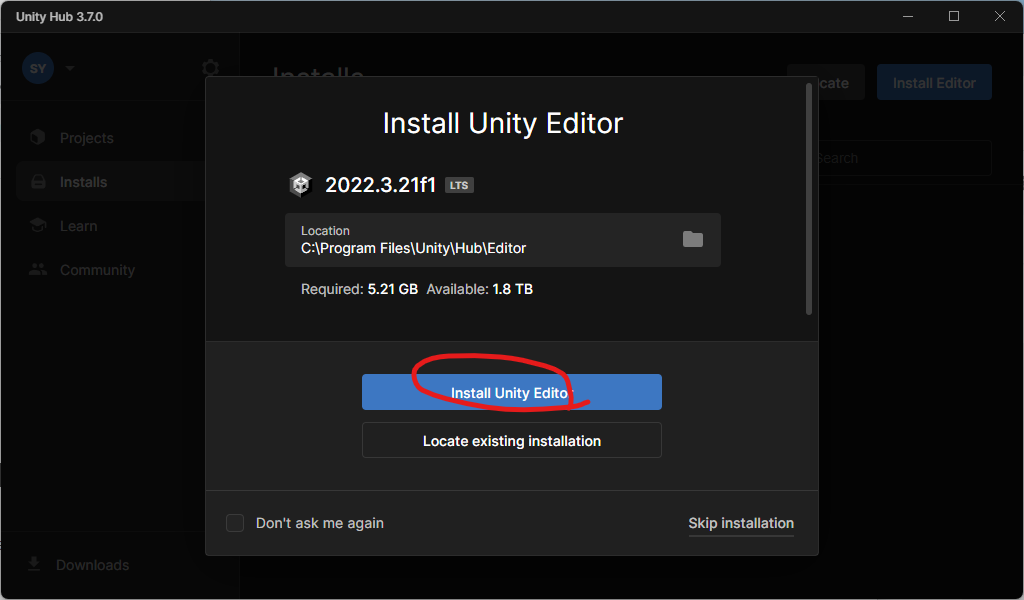Click the LTS badge
1024x600 pixels.
click(x=459, y=185)
